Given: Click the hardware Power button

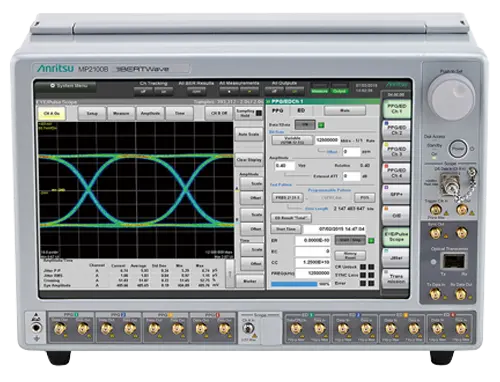Looking at the screenshot, I should [458, 149].
